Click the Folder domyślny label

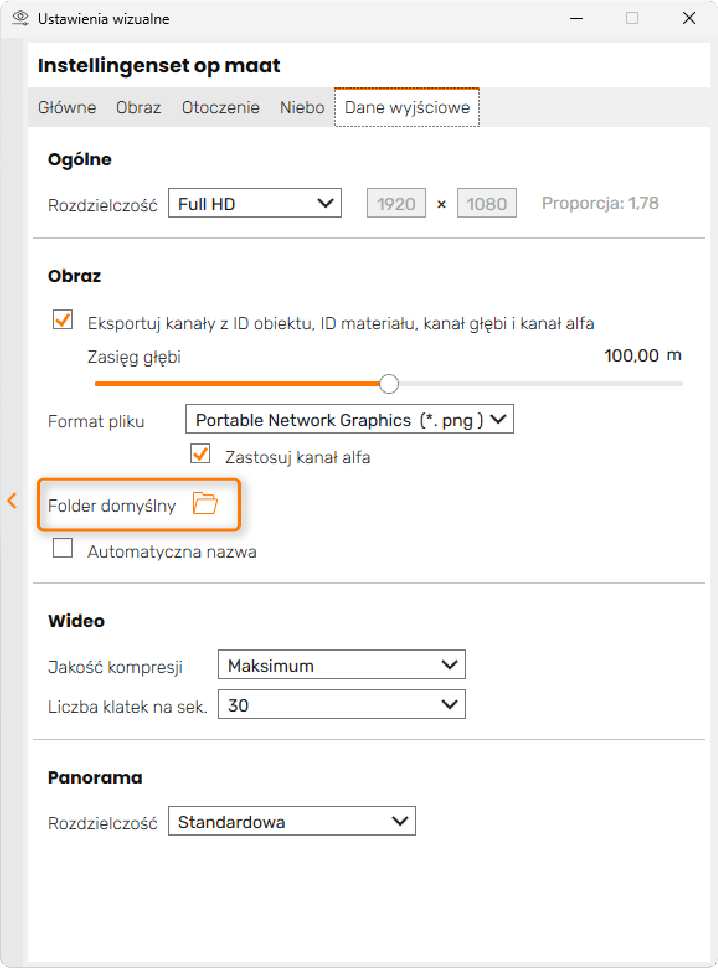point(112,506)
